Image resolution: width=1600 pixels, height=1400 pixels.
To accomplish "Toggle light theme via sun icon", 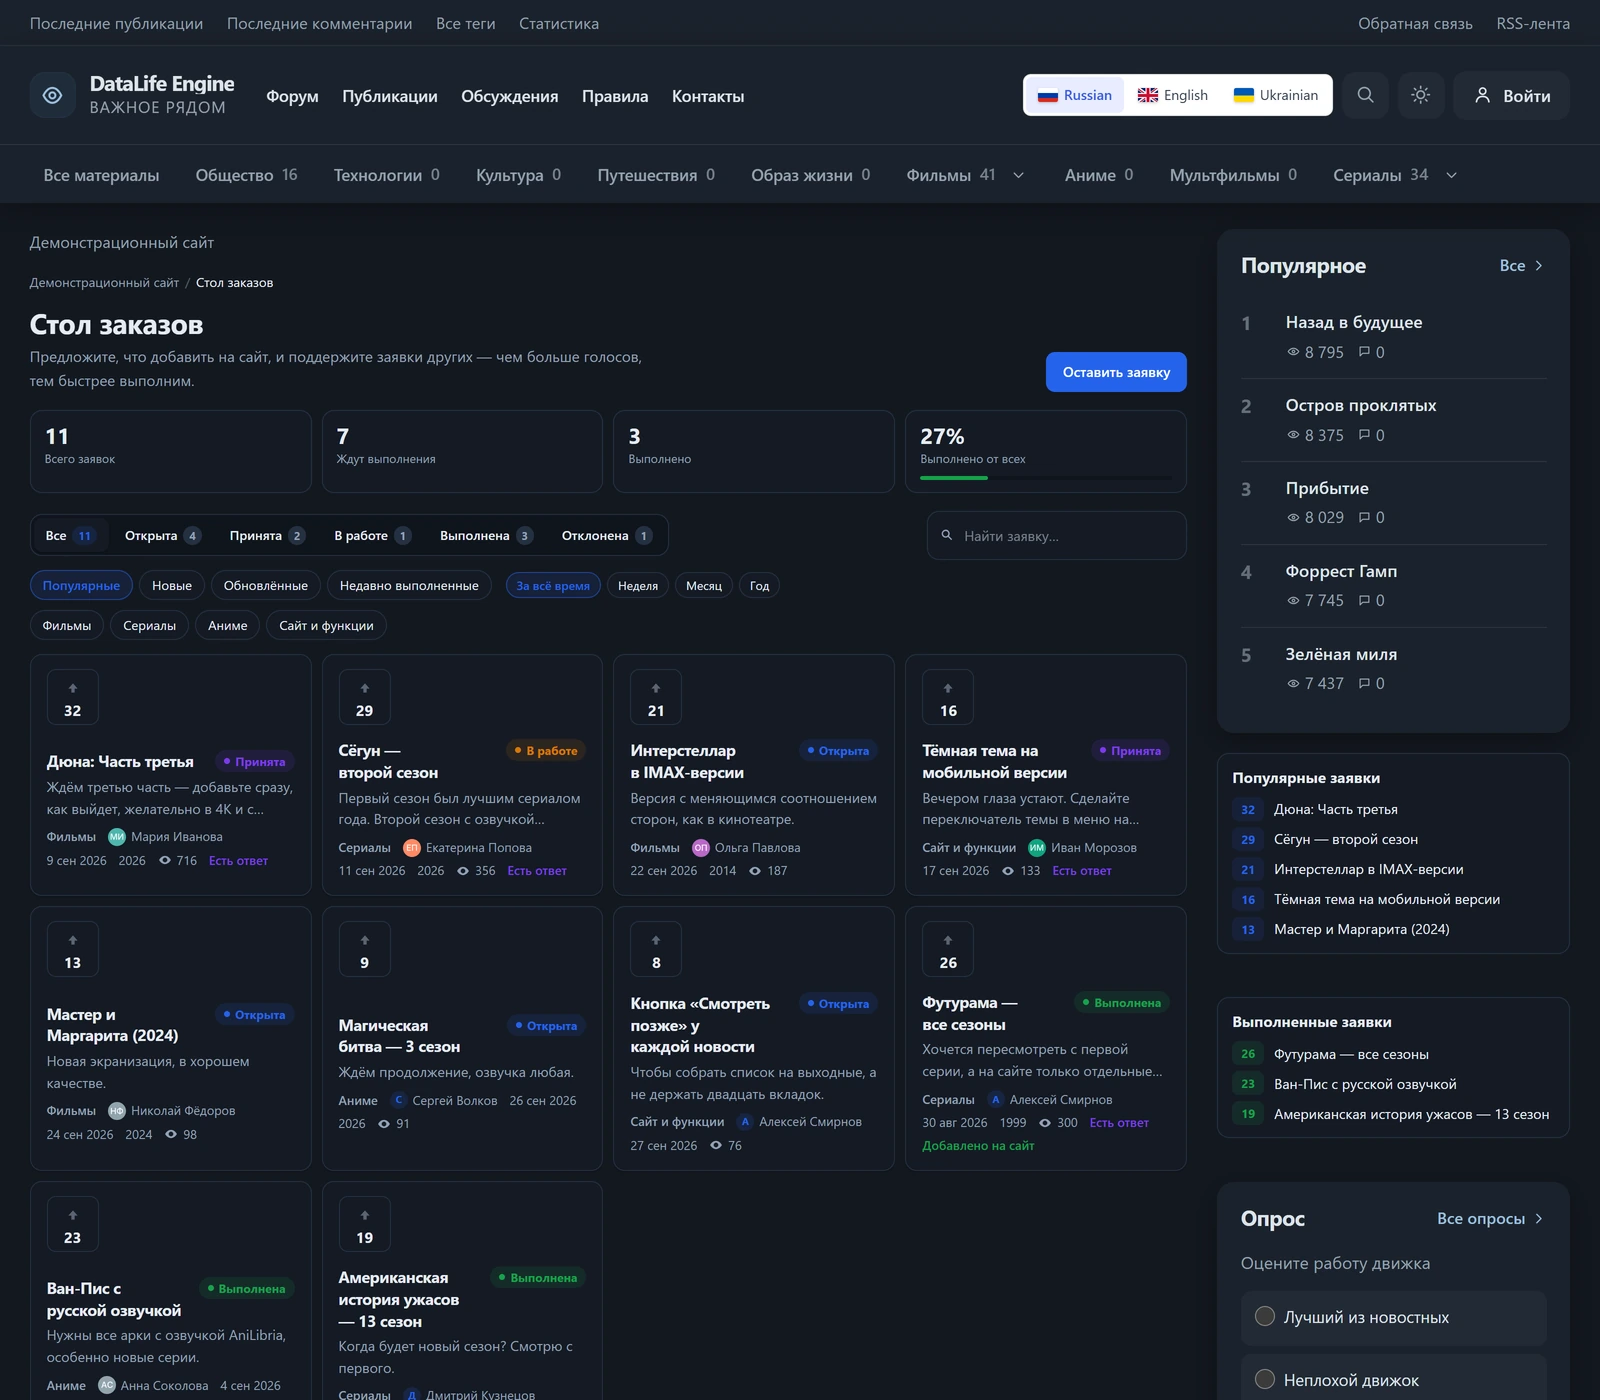I will 1420,95.
